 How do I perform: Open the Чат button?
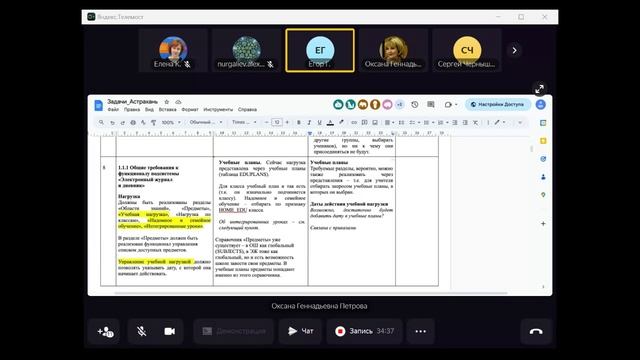[300, 331]
